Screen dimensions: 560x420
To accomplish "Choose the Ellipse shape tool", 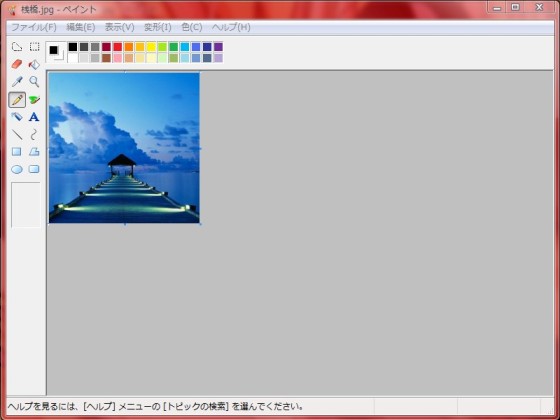I will [x=17, y=169].
